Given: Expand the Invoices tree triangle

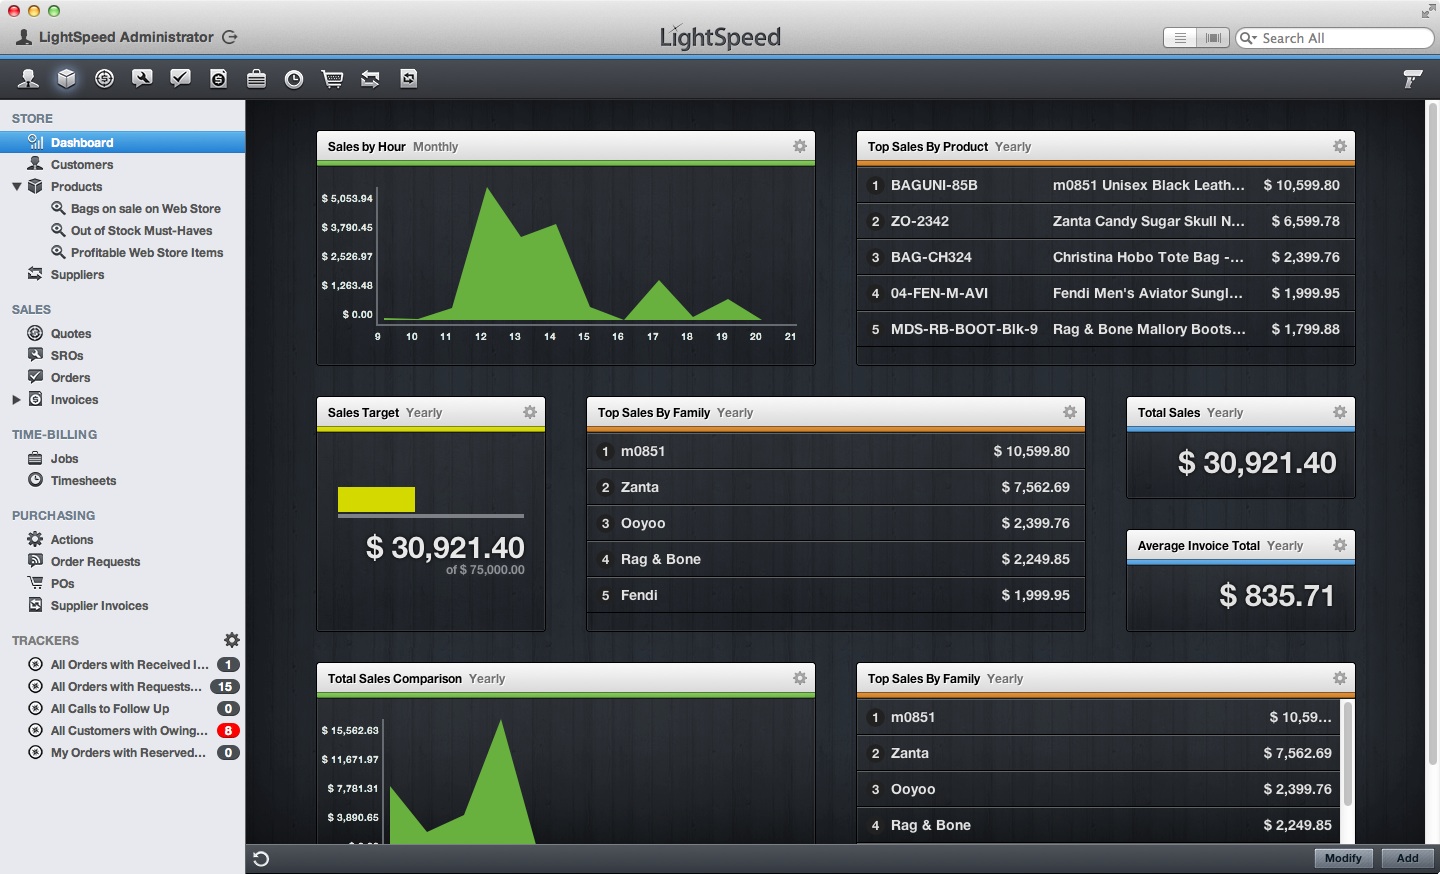Looking at the screenshot, I should pyautogui.click(x=16, y=399).
